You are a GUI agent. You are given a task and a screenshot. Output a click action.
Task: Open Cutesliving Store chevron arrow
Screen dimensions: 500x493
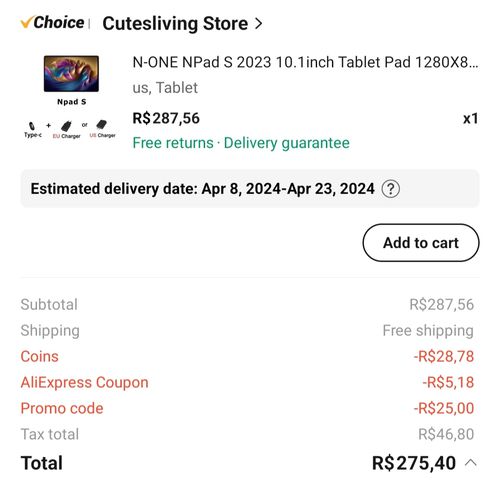pyautogui.click(x=258, y=24)
